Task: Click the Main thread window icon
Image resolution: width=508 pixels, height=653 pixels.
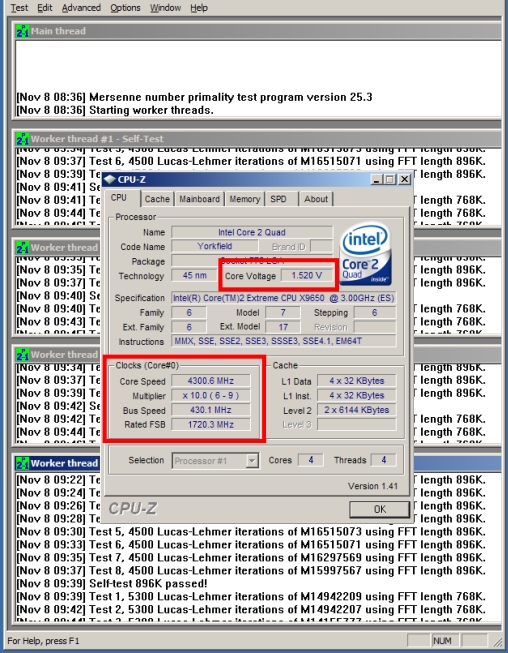Action: coord(22,31)
